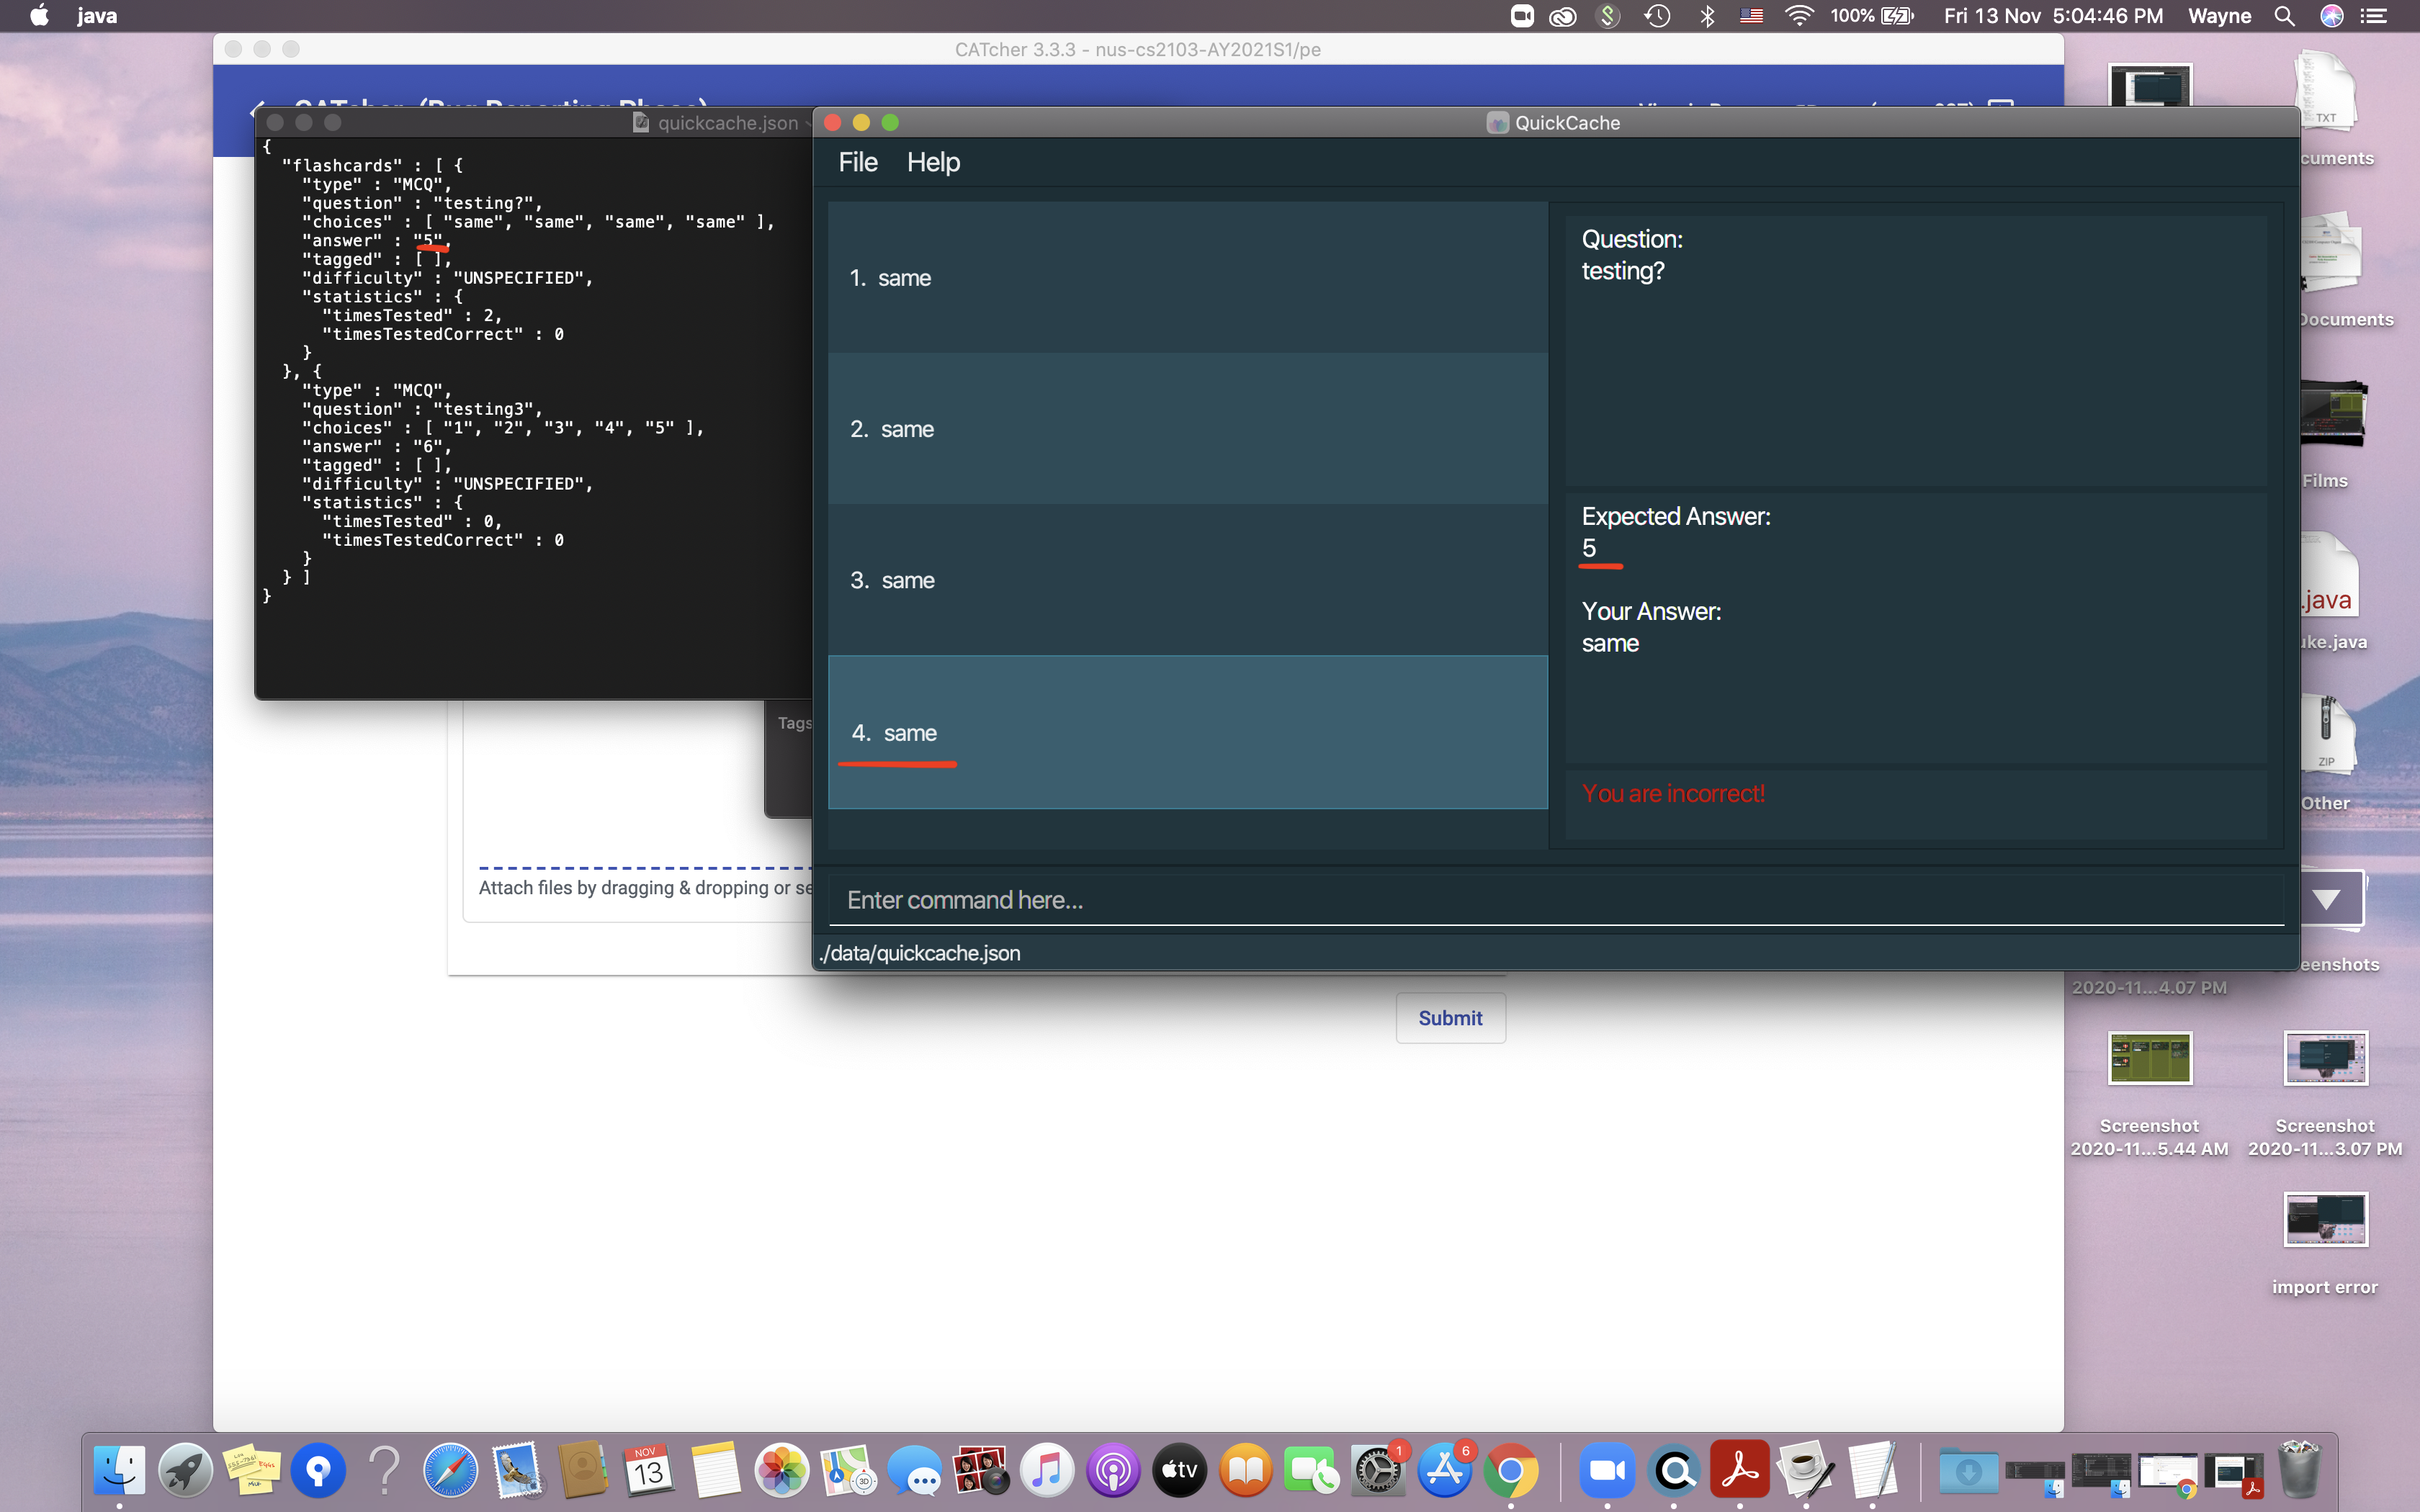Open System Preferences in the dock

[x=1378, y=1471]
